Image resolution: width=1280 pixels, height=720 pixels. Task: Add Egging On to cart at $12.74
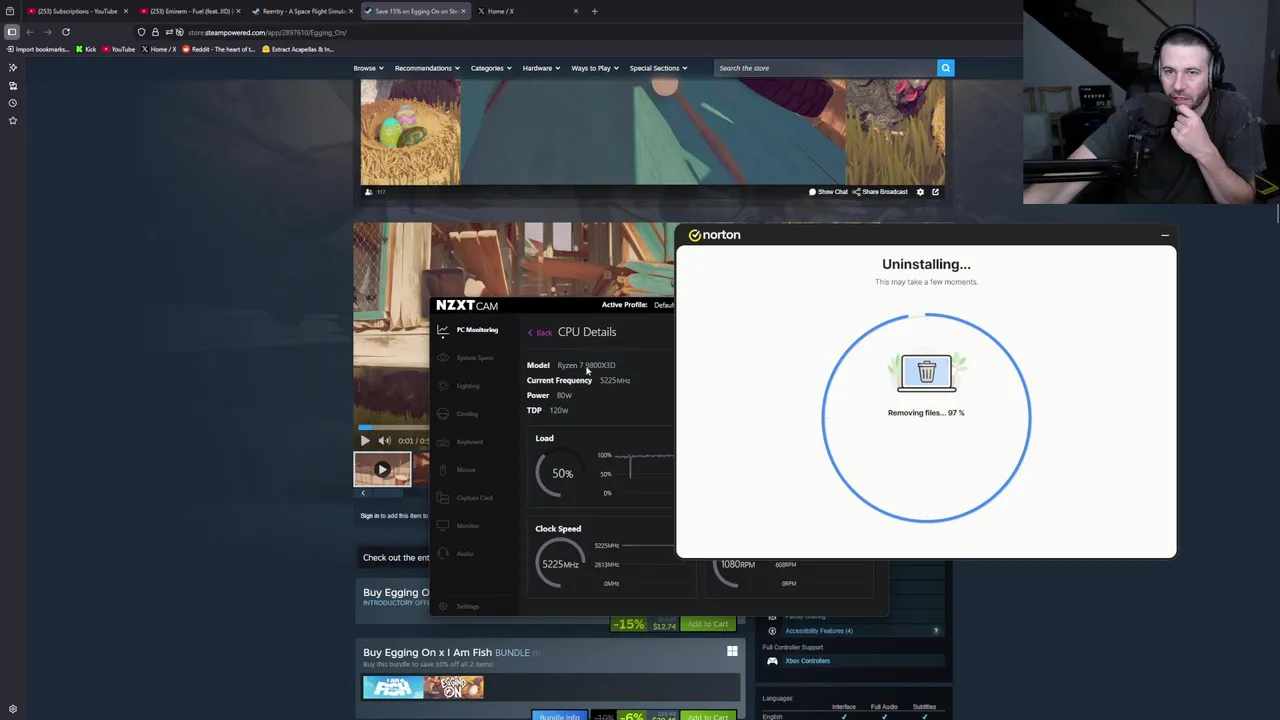click(708, 624)
